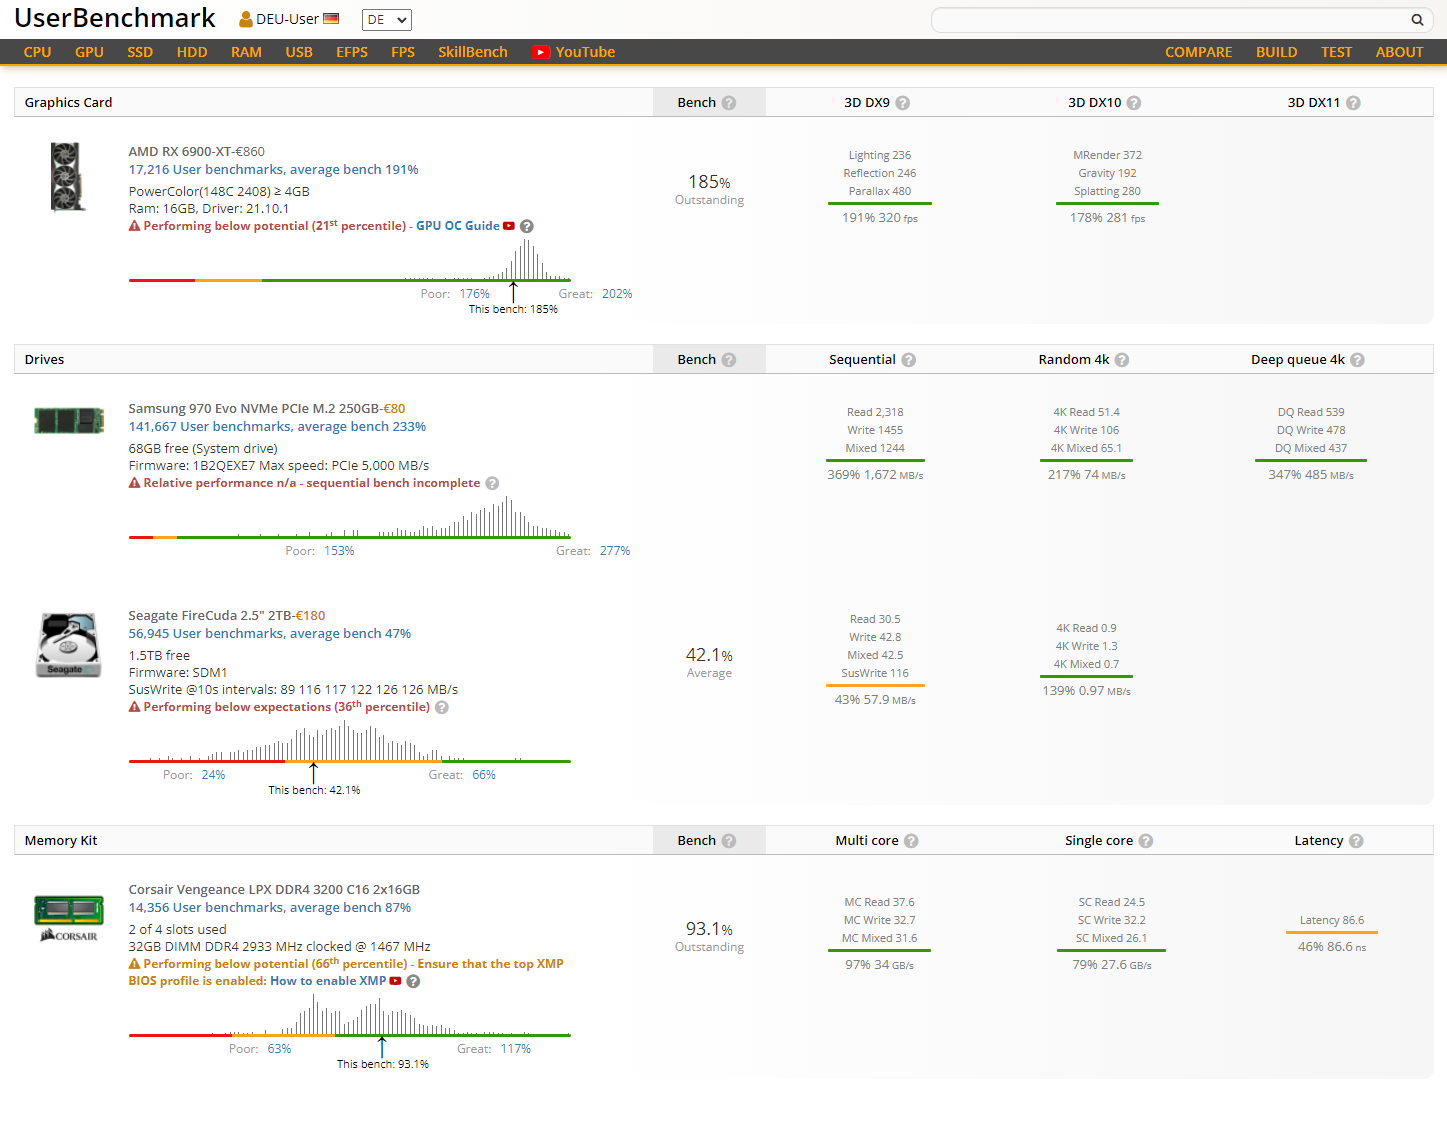Open the Seagate FireCuda drive thumbnail
The width and height of the screenshot is (1447, 1142).
pyautogui.click(x=69, y=645)
